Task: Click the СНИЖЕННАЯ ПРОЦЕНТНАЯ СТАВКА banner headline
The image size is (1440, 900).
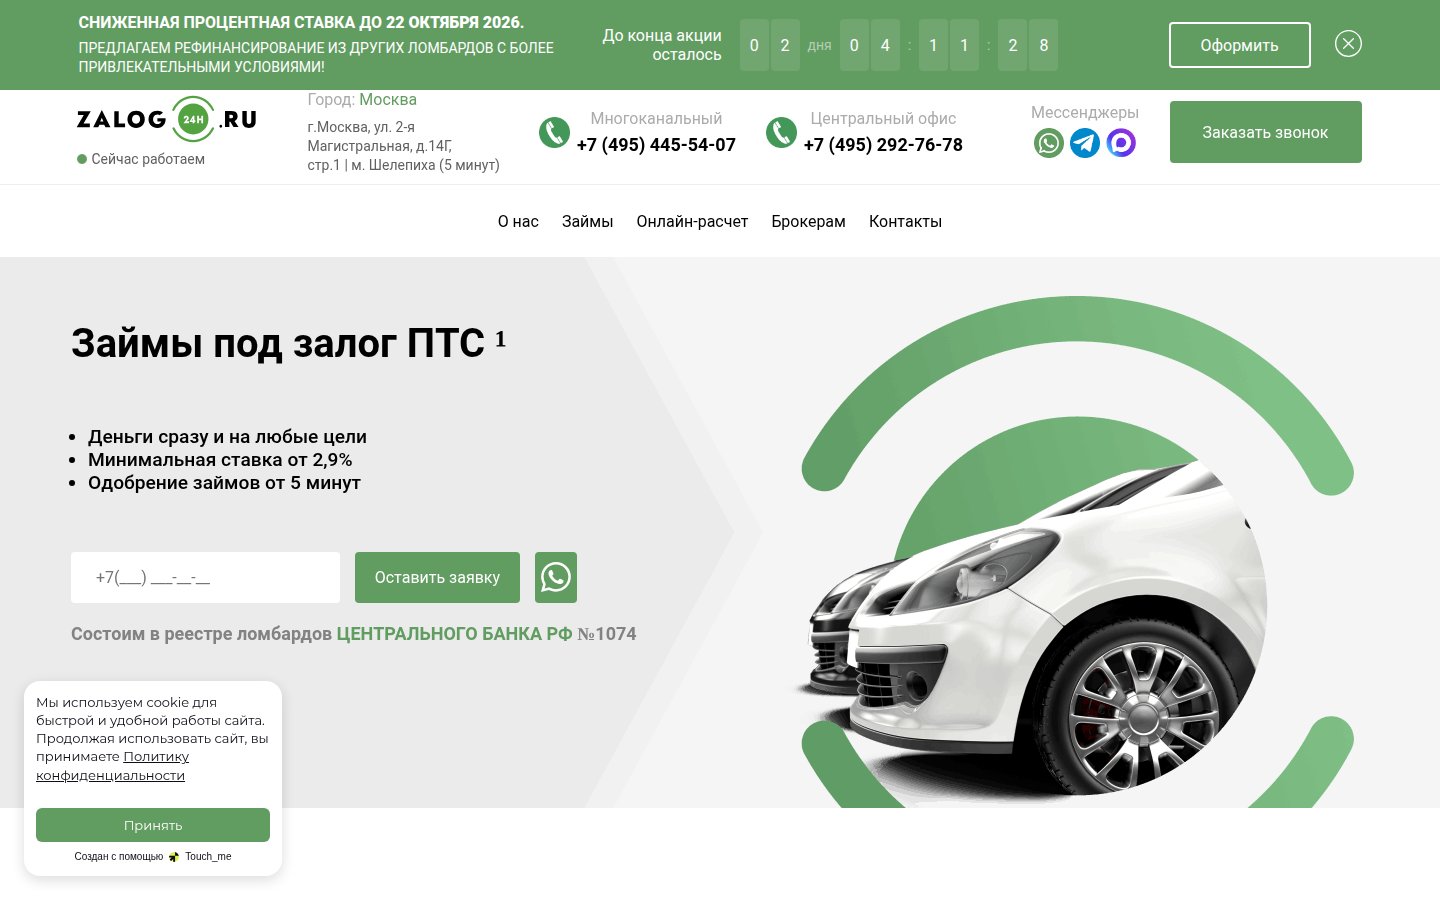Action: 301,22
